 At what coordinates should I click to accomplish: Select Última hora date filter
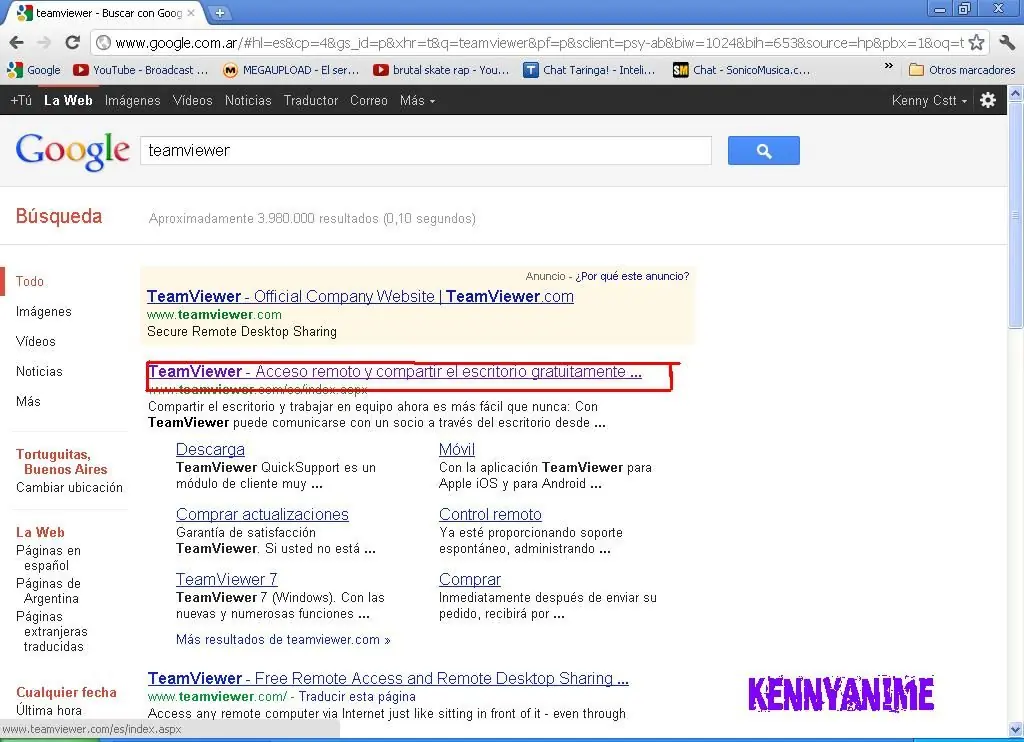[x=49, y=710]
